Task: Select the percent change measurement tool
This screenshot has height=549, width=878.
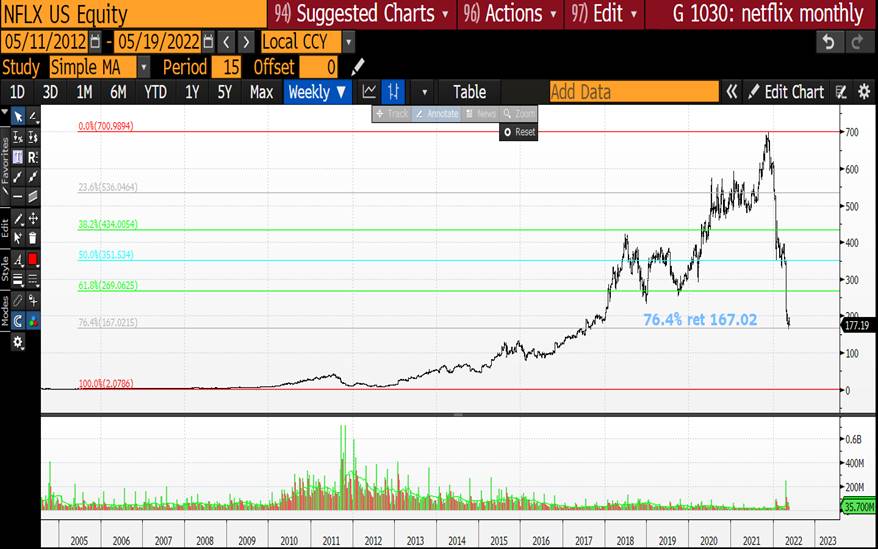Action: (x=18, y=137)
